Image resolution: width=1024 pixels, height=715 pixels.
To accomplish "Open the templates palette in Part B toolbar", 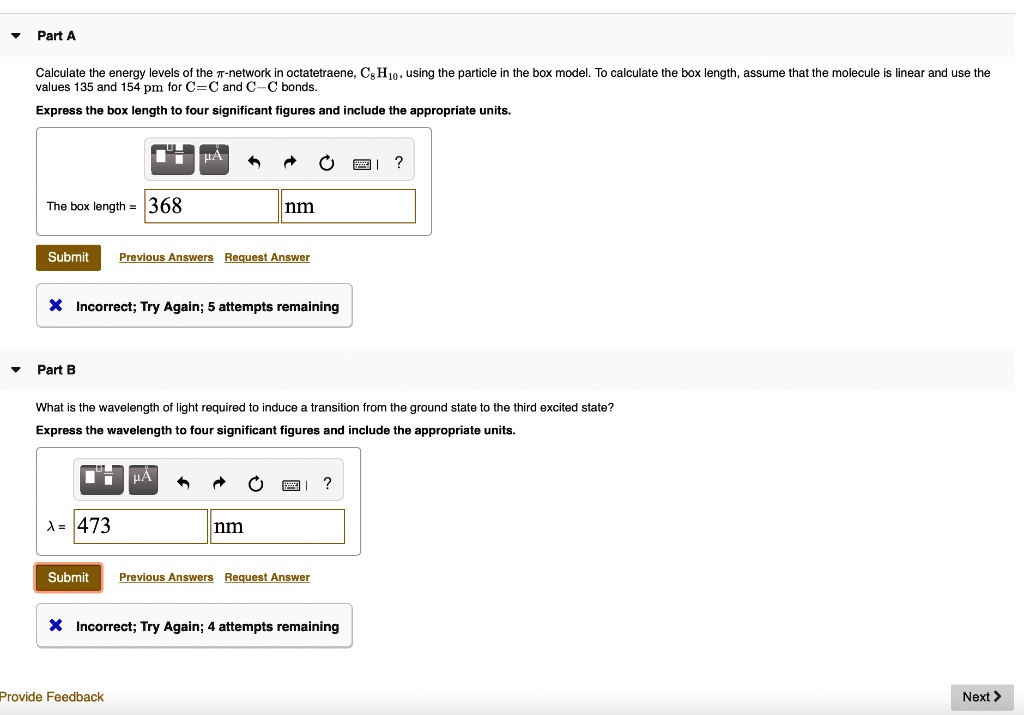I will pyautogui.click(x=100, y=479).
